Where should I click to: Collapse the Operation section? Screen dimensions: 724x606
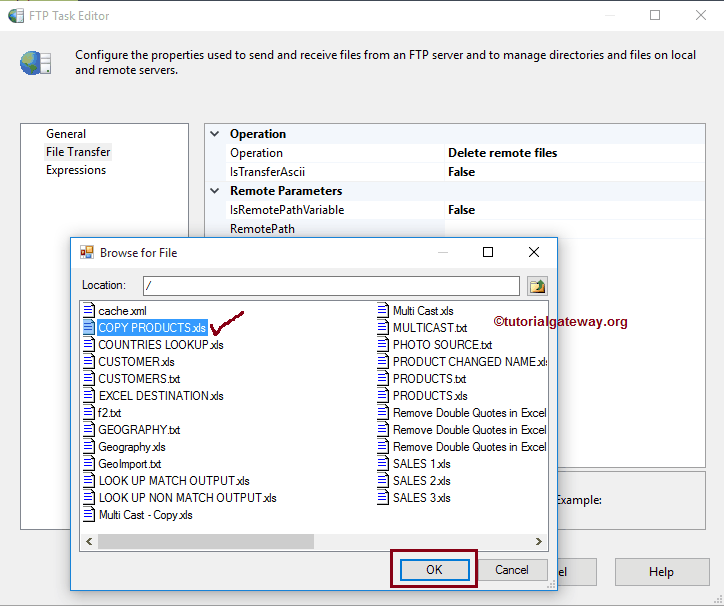click(x=215, y=134)
